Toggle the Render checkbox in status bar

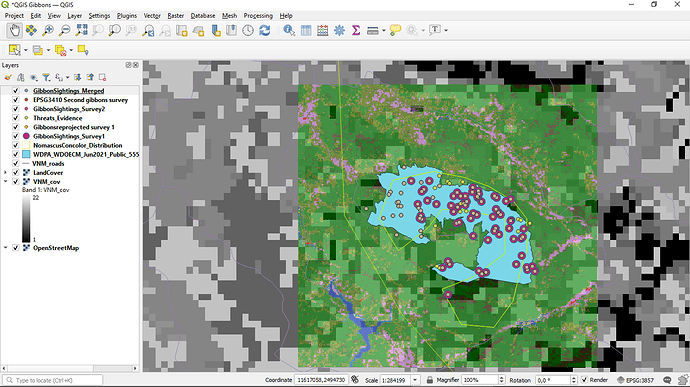pos(584,380)
